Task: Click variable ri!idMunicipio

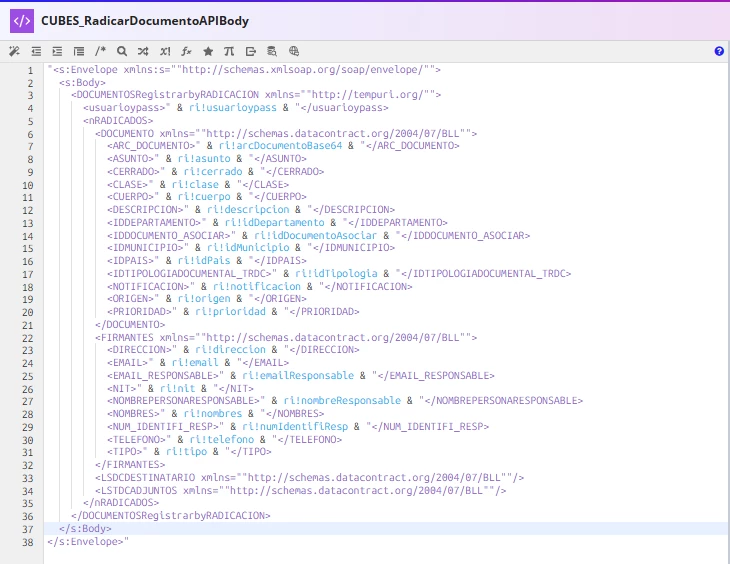Action: coord(248,248)
